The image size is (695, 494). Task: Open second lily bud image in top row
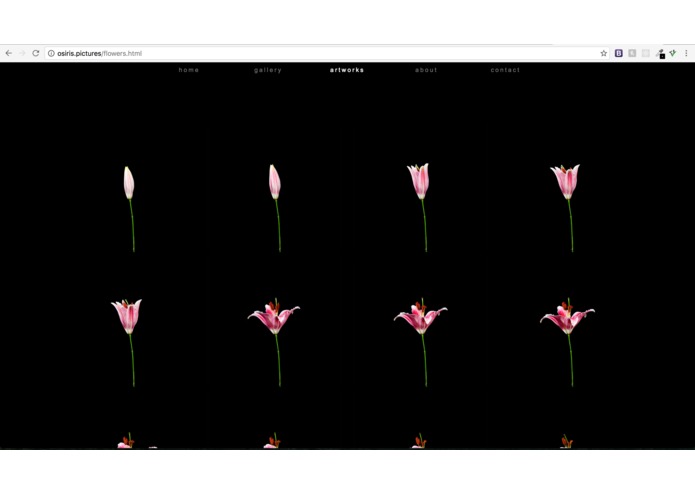click(276, 208)
